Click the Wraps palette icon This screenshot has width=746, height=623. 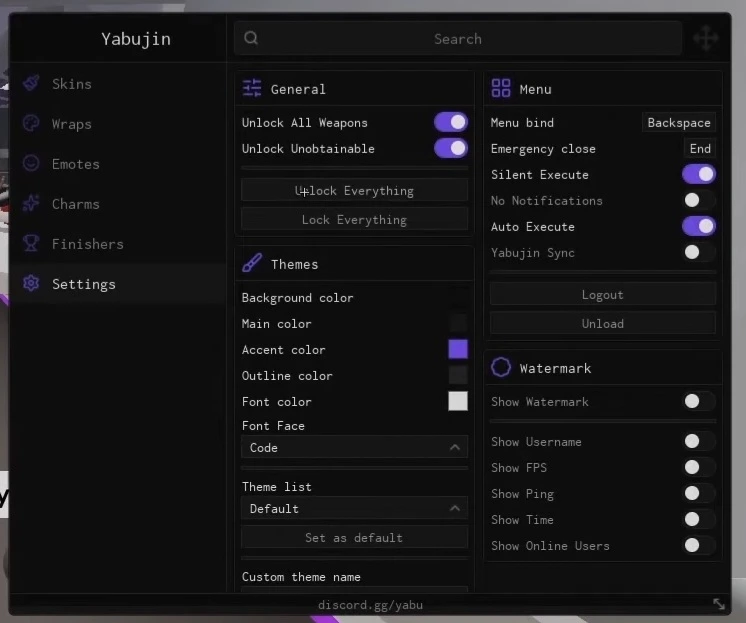[31, 123]
